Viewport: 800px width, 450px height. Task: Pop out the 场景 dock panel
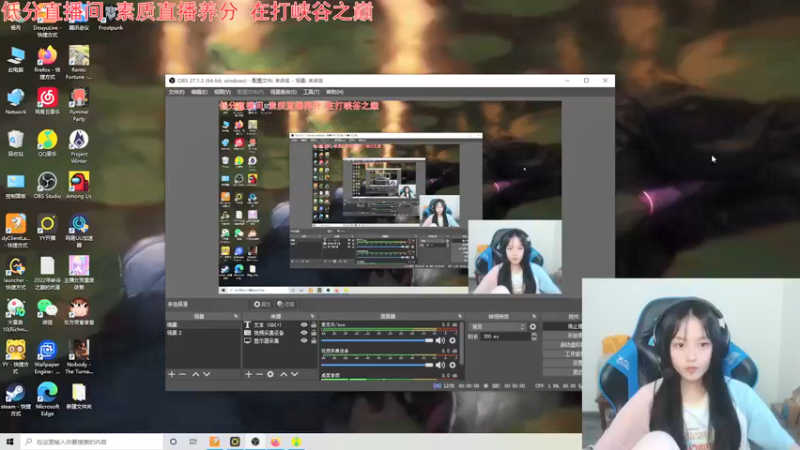click(236, 316)
